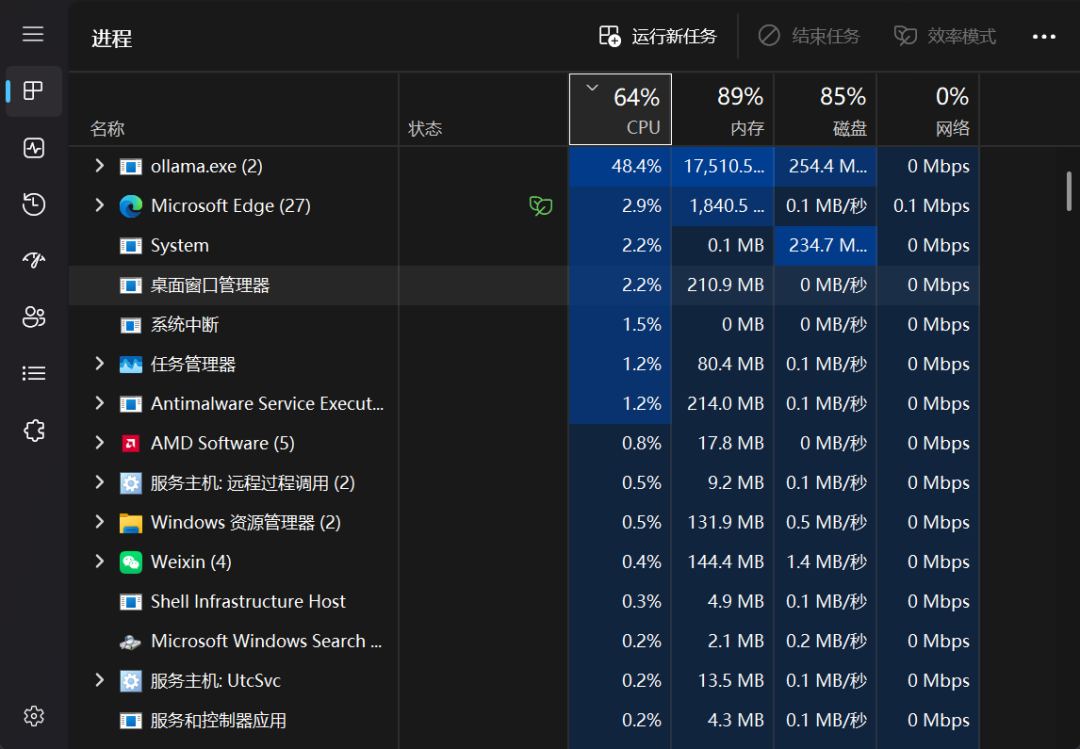Click the 名称 column header
This screenshot has height=749, width=1080.
tap(108, 129)
